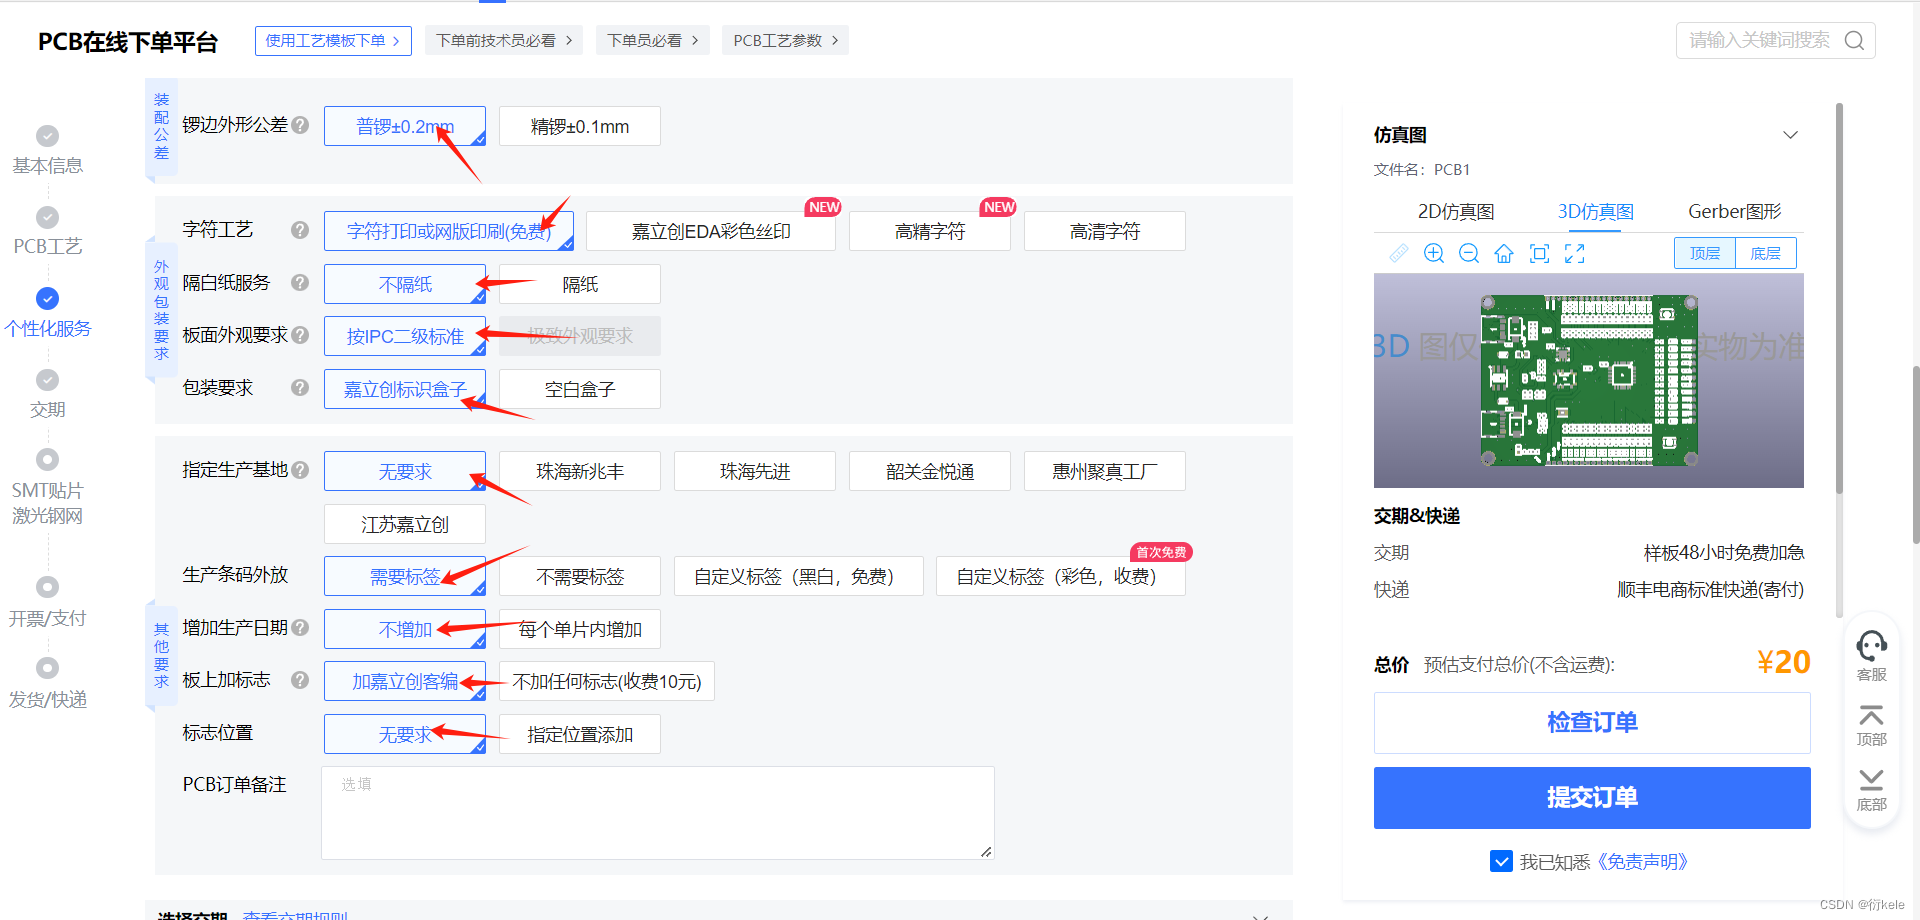Collapse the 仿真图 panel chevron
Viewport: 1920px width, 920px height.
point(1791,135)
